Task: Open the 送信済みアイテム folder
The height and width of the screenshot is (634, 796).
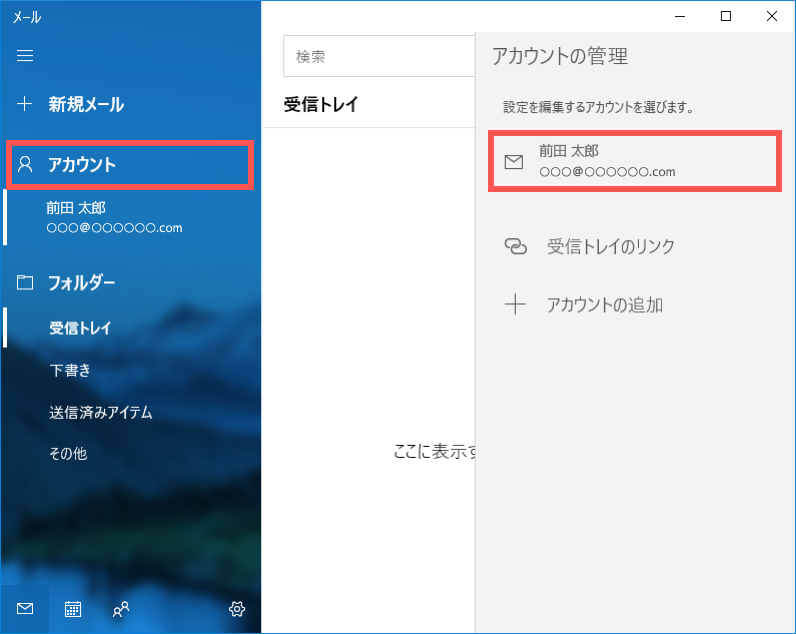Action: (x=100, y=412)
